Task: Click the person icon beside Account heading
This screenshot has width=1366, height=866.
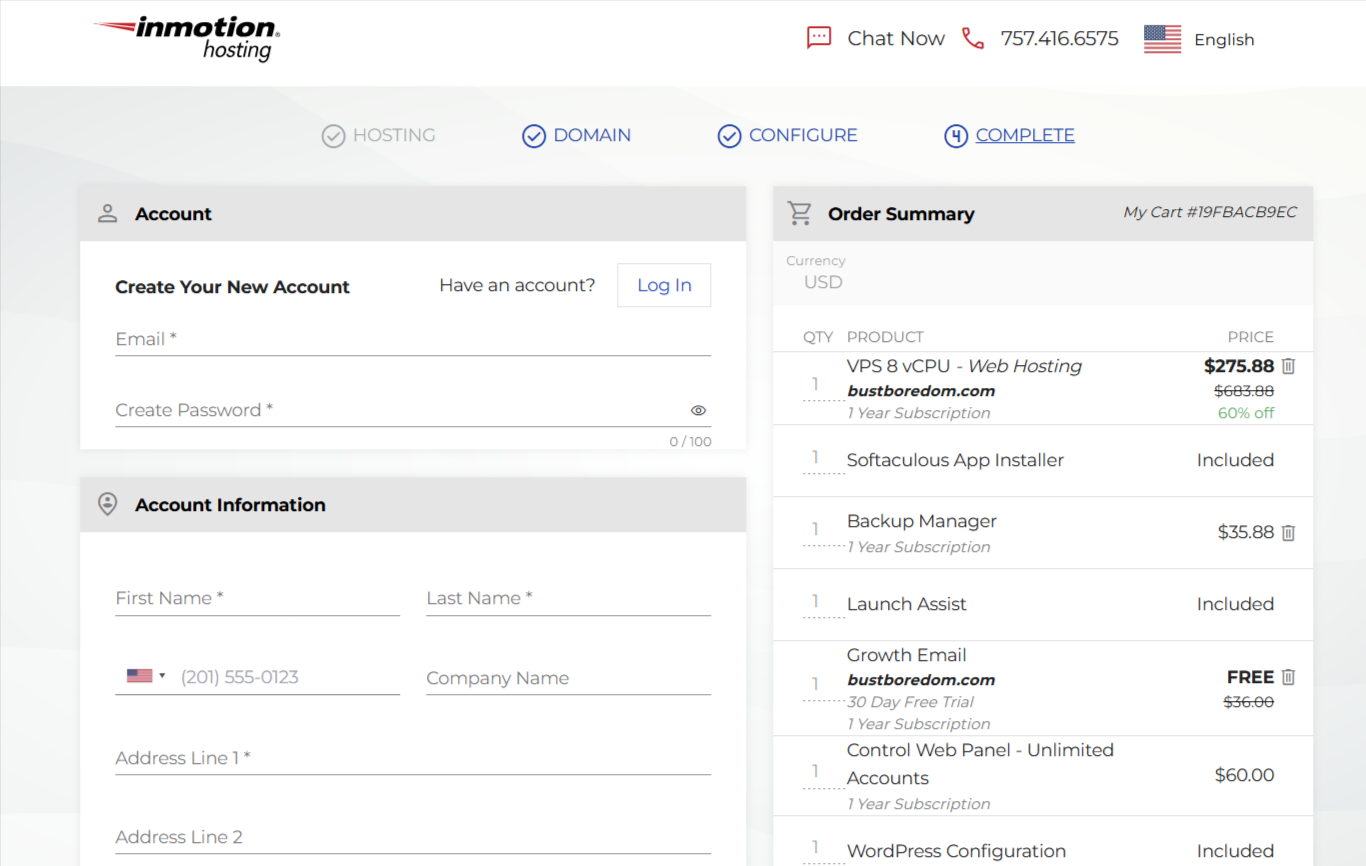Action: click(x=108, y=213)
